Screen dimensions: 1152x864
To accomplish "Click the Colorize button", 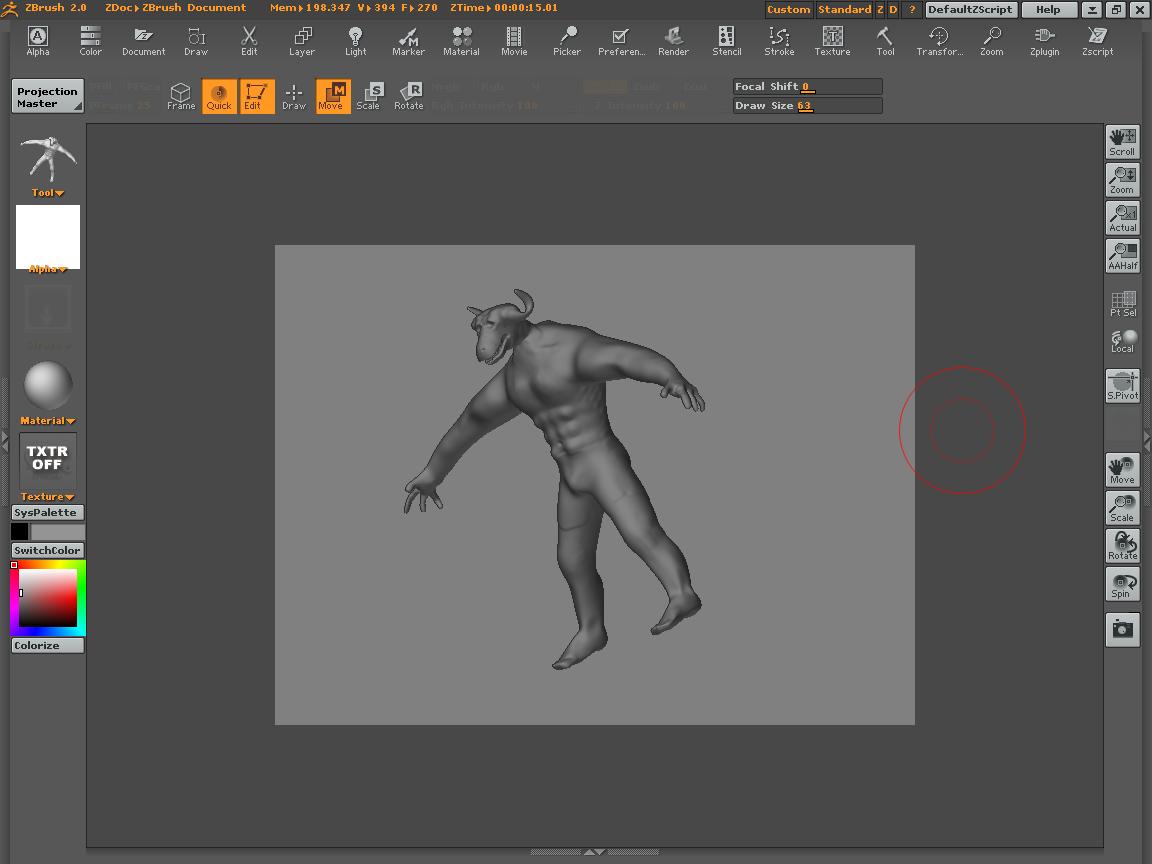I will tap(47, 645).
